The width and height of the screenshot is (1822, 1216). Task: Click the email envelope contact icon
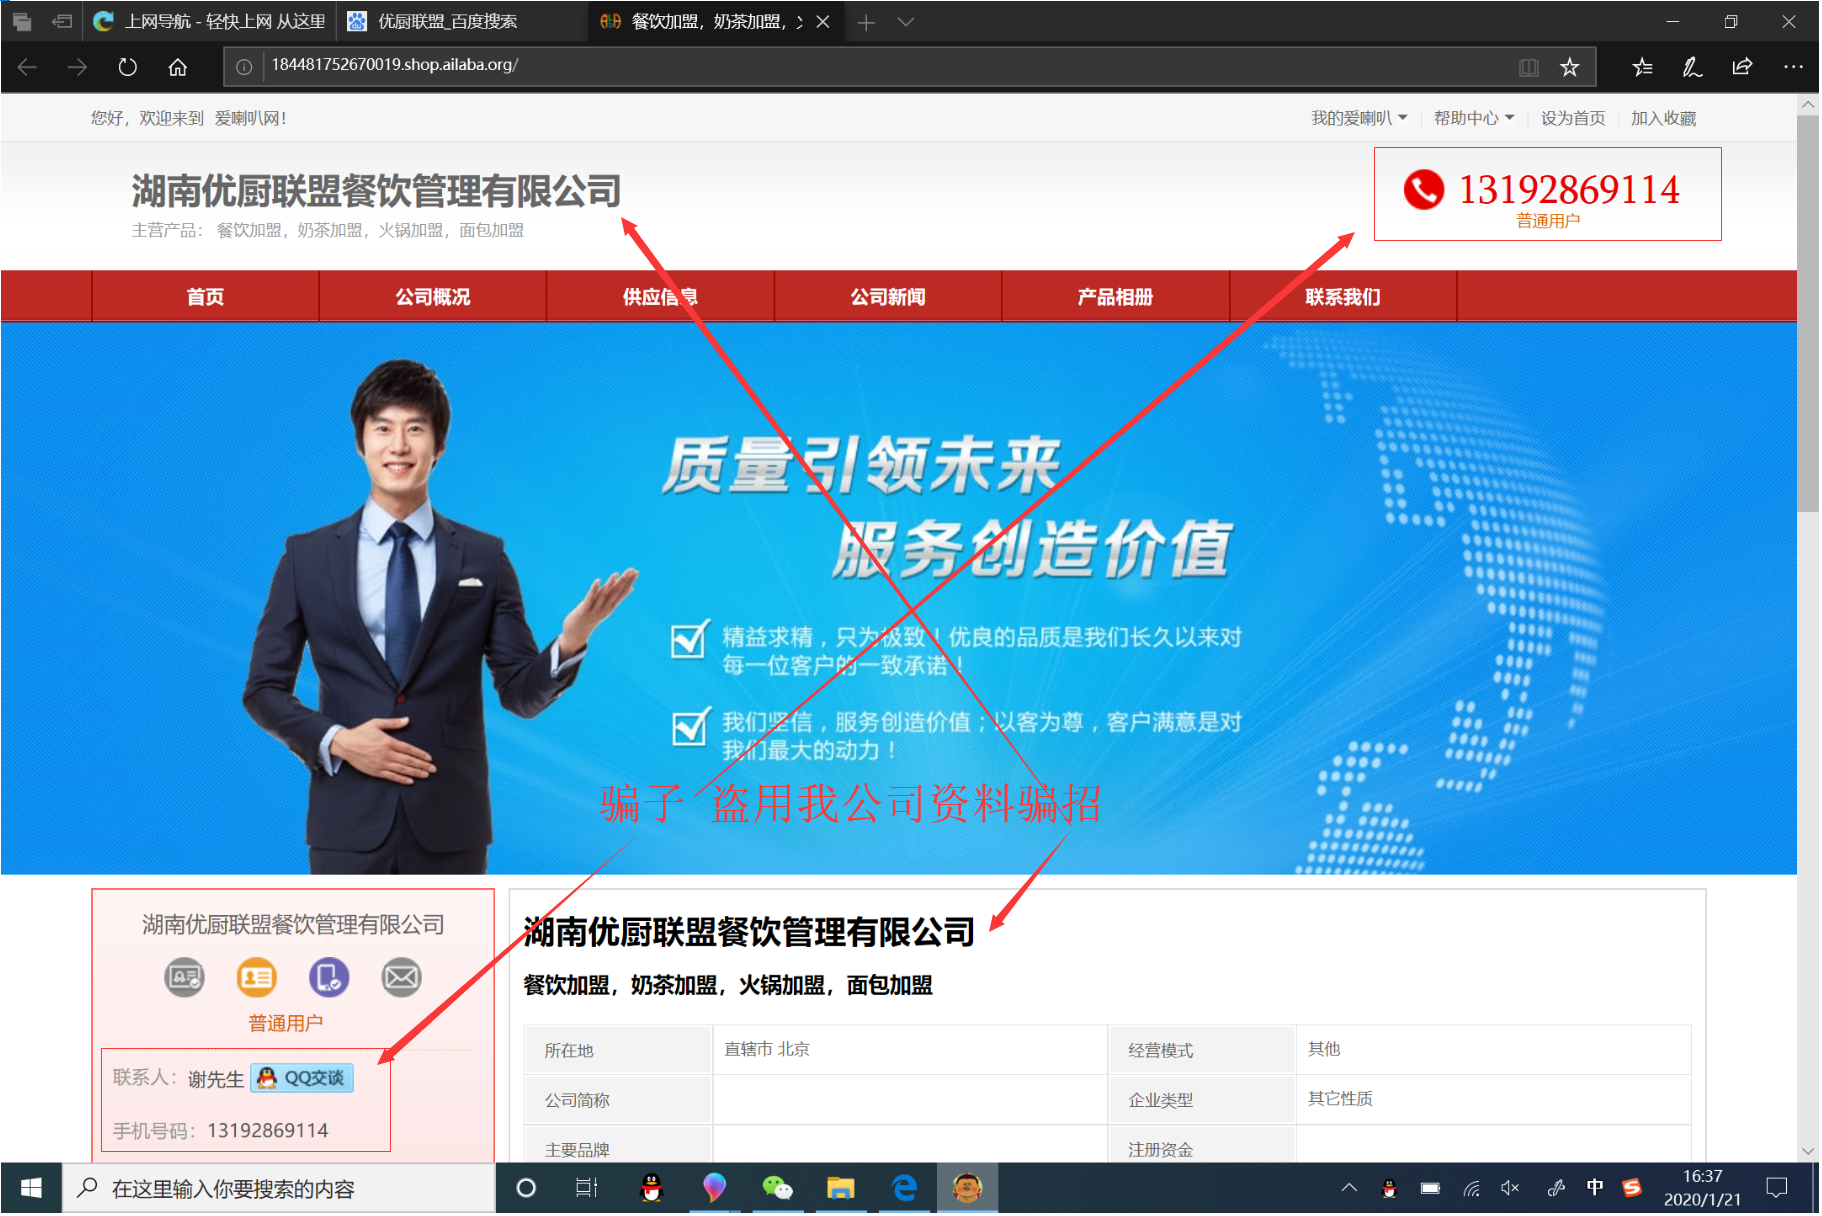[x=401, y=977]
